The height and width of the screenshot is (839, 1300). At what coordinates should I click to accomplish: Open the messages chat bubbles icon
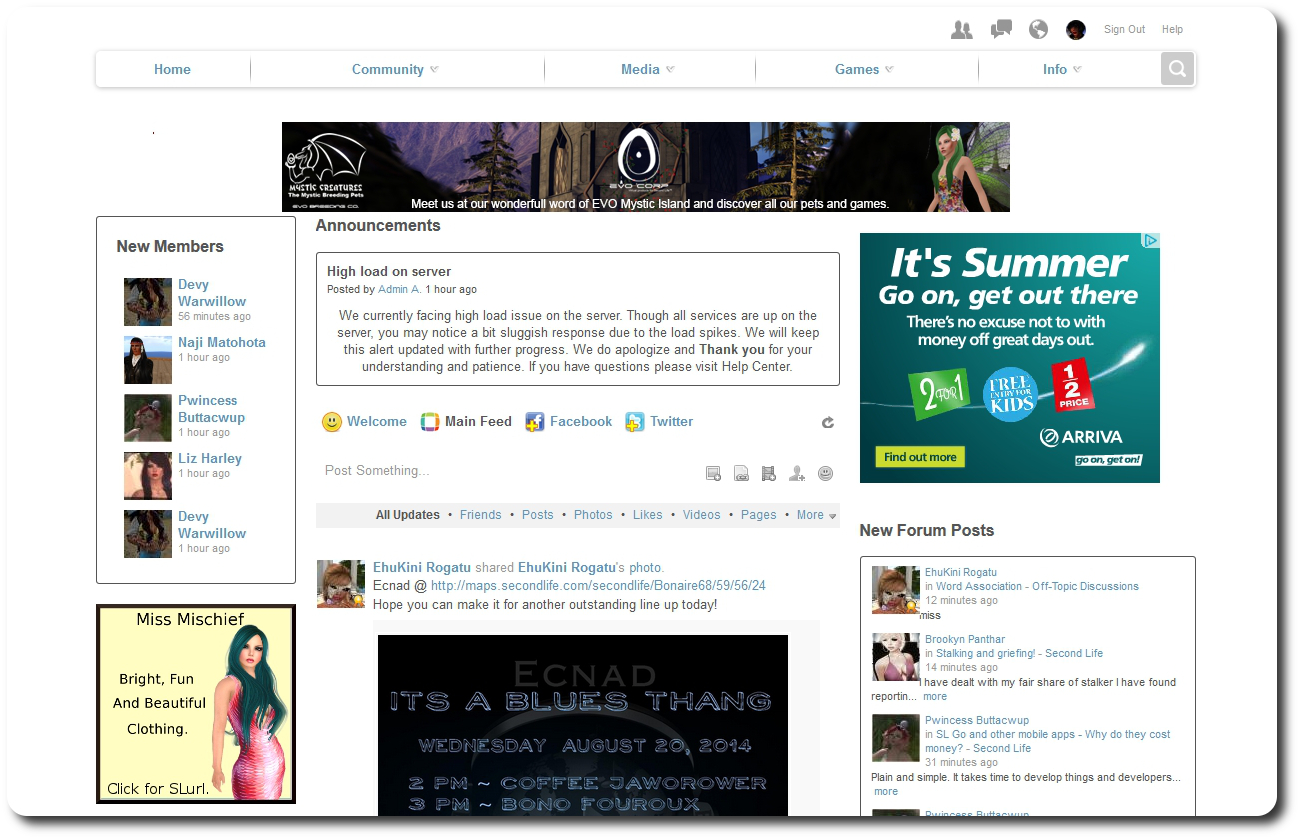[x=1001, y=30]
